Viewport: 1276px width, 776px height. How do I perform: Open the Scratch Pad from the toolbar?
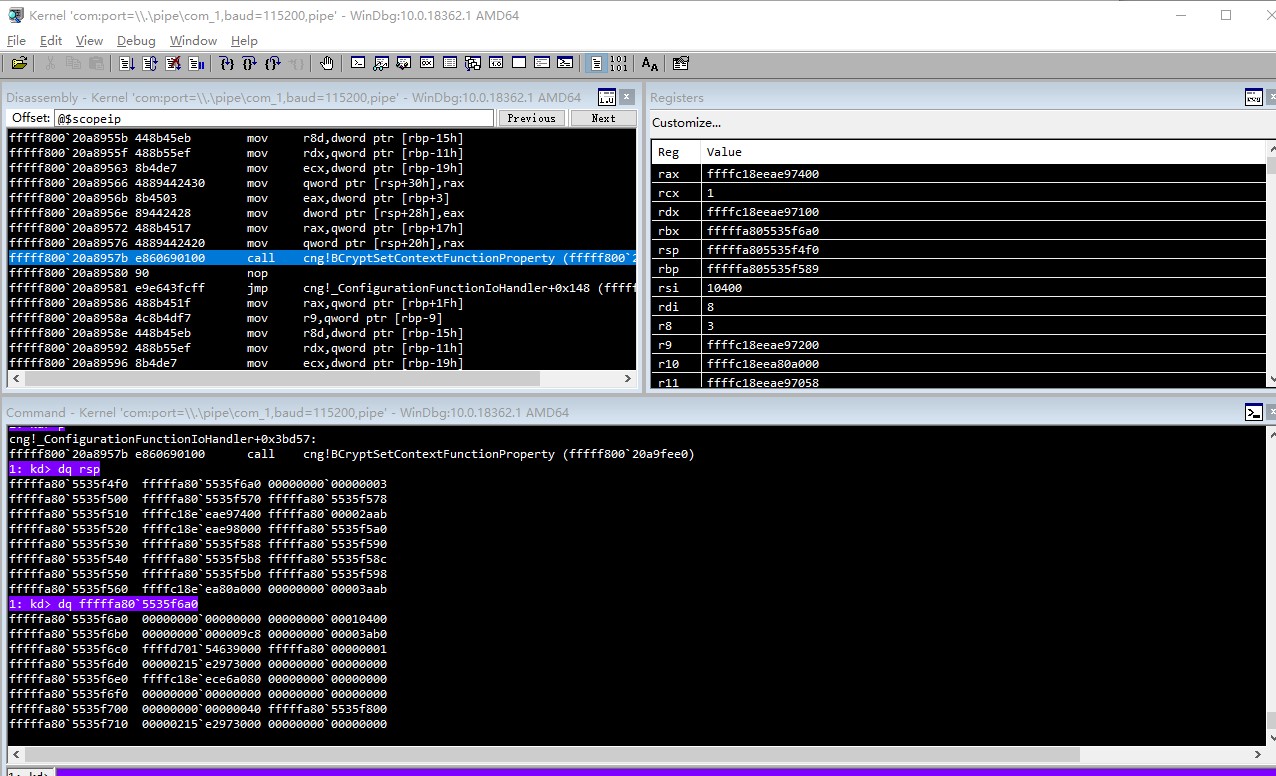point(519,63)
